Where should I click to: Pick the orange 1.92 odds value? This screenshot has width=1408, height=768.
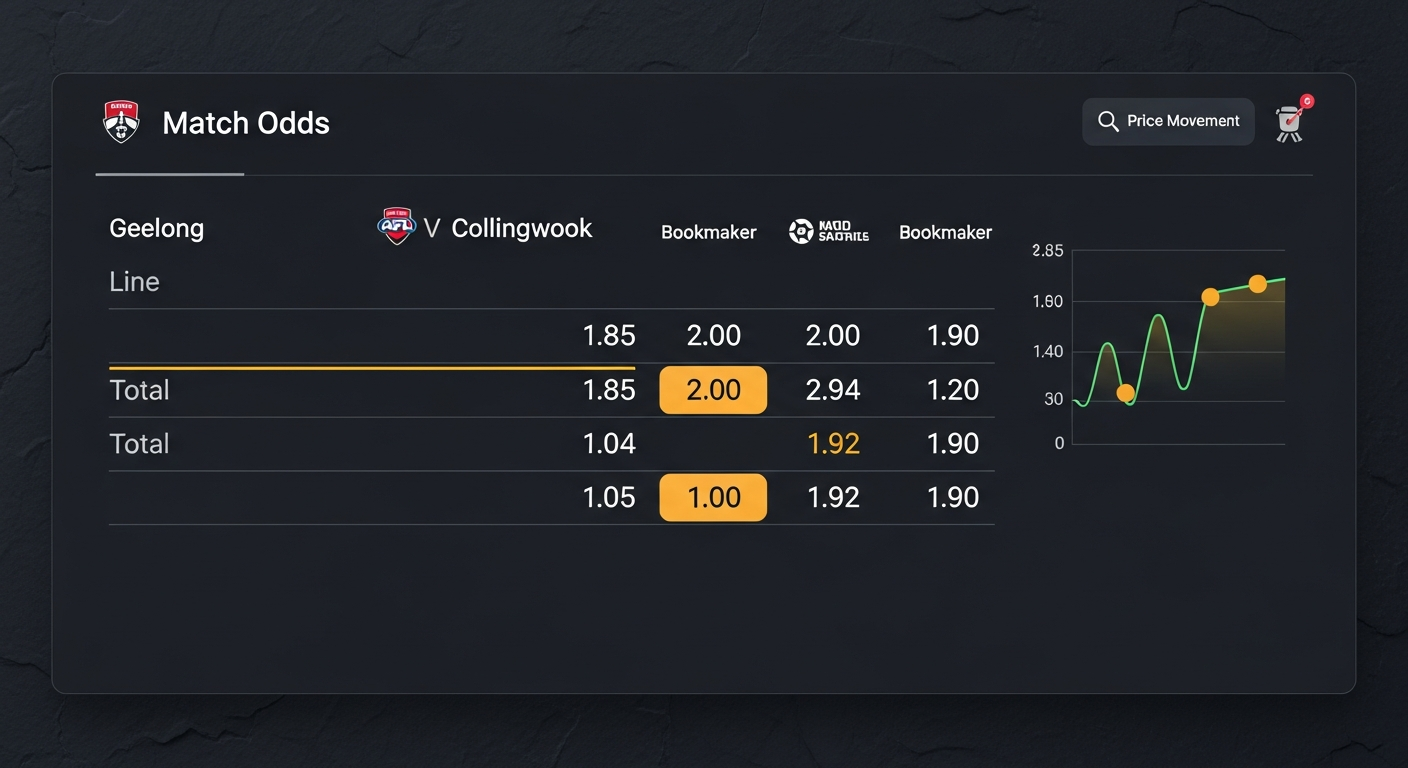pos(832,444)
